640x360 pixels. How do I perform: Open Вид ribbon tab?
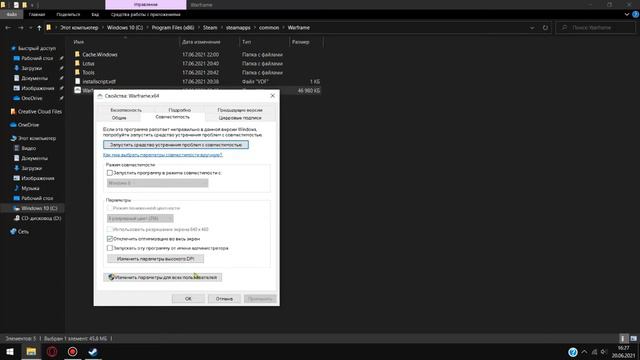click(95, 14)
